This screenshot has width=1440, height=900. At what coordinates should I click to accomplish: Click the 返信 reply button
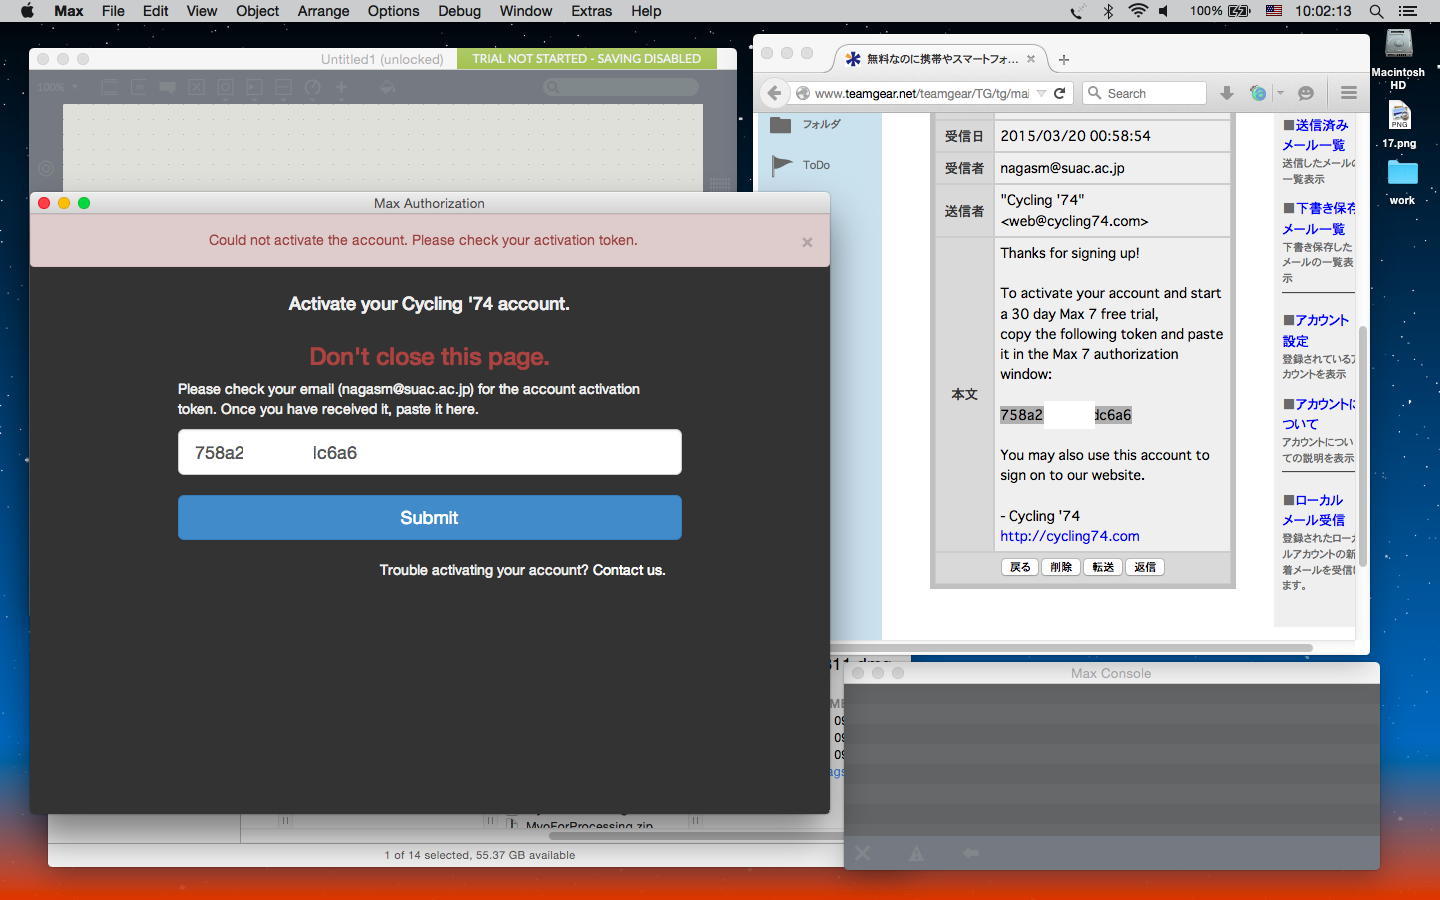click(1145, 567)
